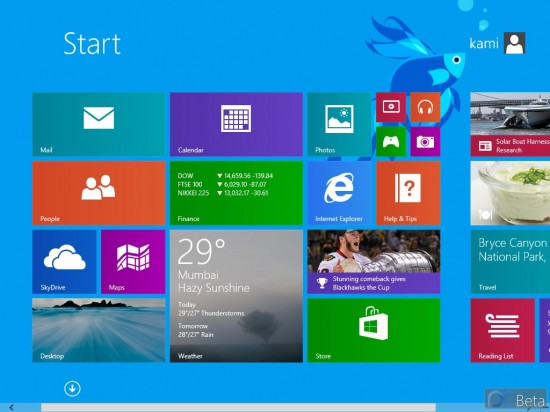This screenshot has width=550, height=412.
Task: Open Bryce Canyon Travel tile
Action: pos(510,262)
